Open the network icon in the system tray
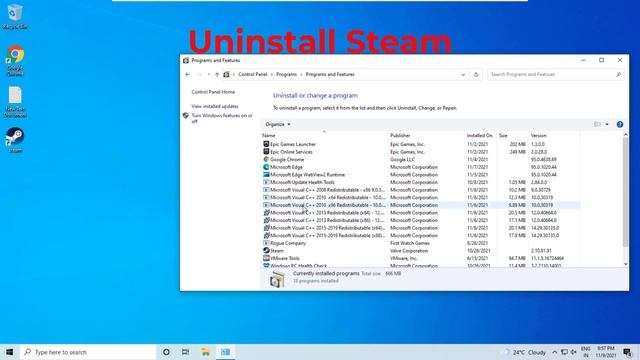640x360 pixels. point(564,352)
